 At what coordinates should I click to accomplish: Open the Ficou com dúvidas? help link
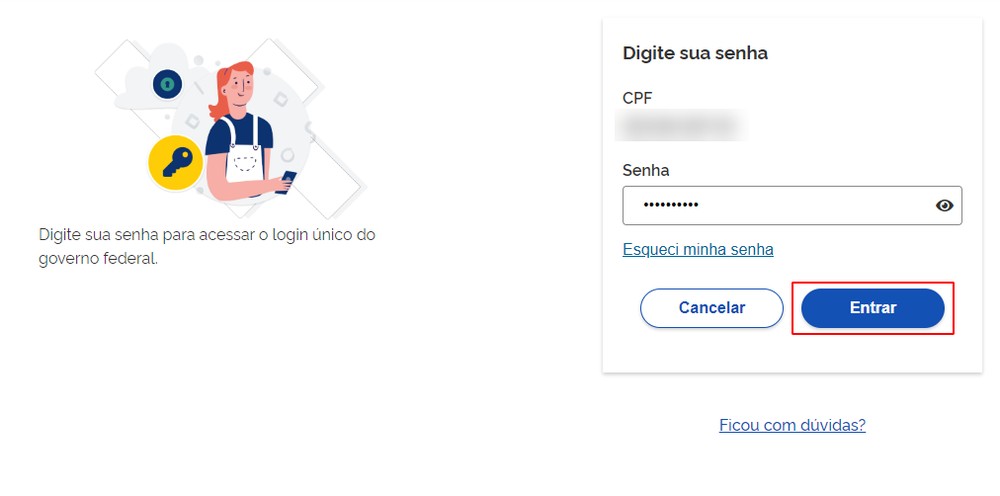pyautogui.click(x=792, y=425)
